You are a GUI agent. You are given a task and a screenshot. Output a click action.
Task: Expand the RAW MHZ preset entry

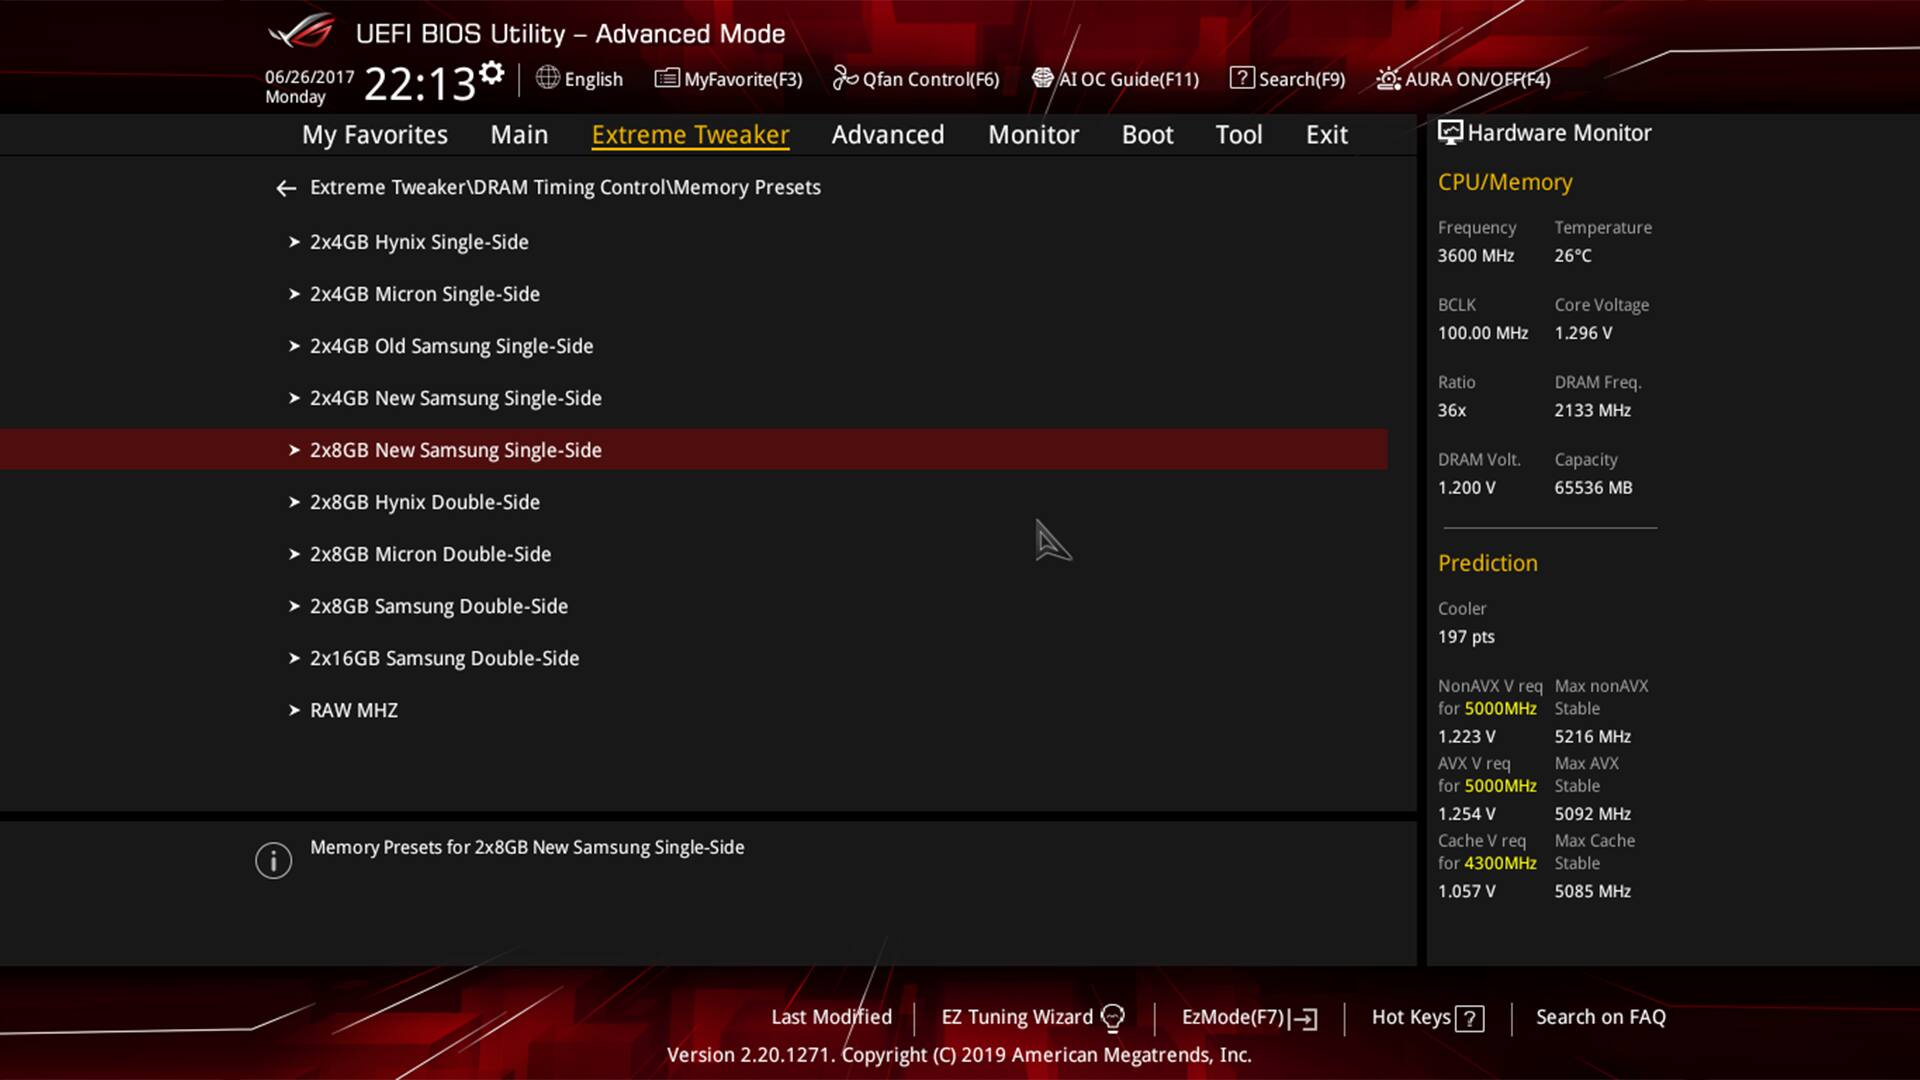pos(353,710)
